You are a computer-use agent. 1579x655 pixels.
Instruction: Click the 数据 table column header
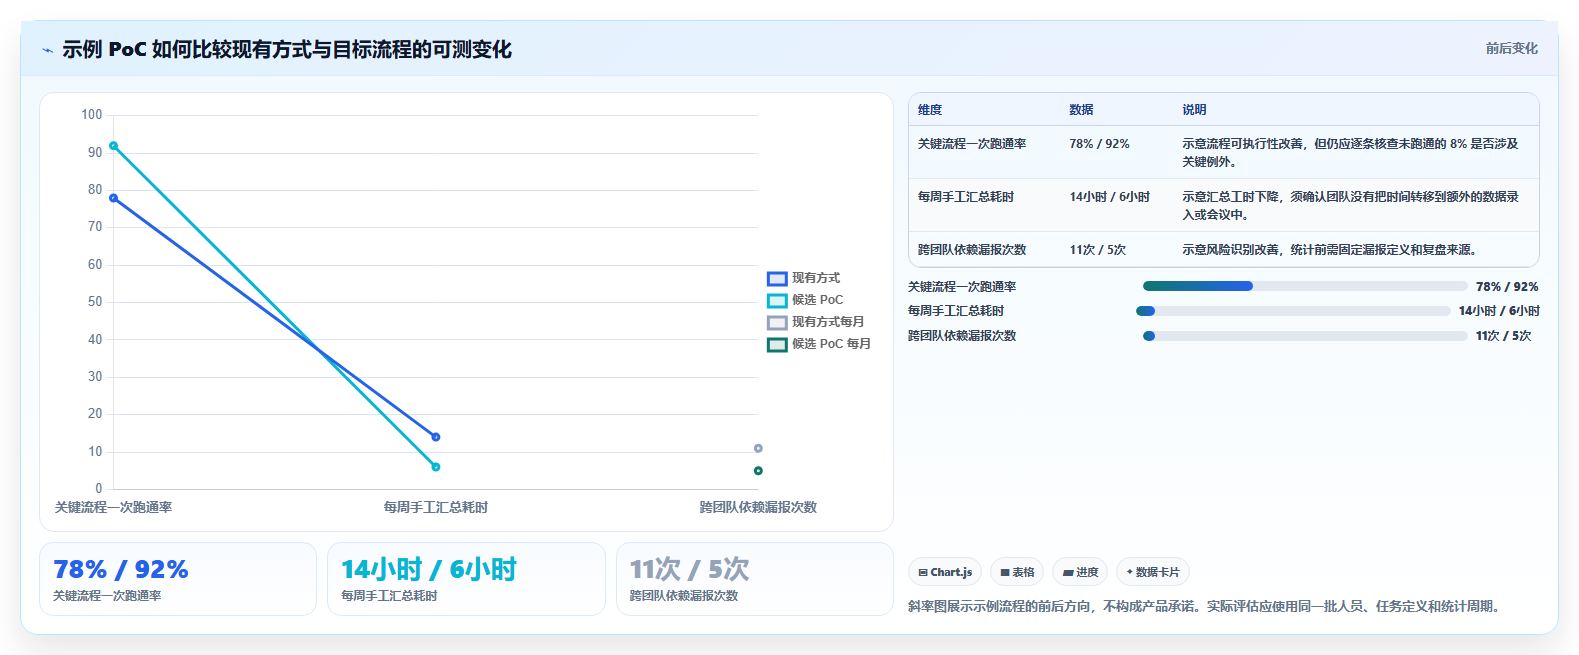point(1081,110)
